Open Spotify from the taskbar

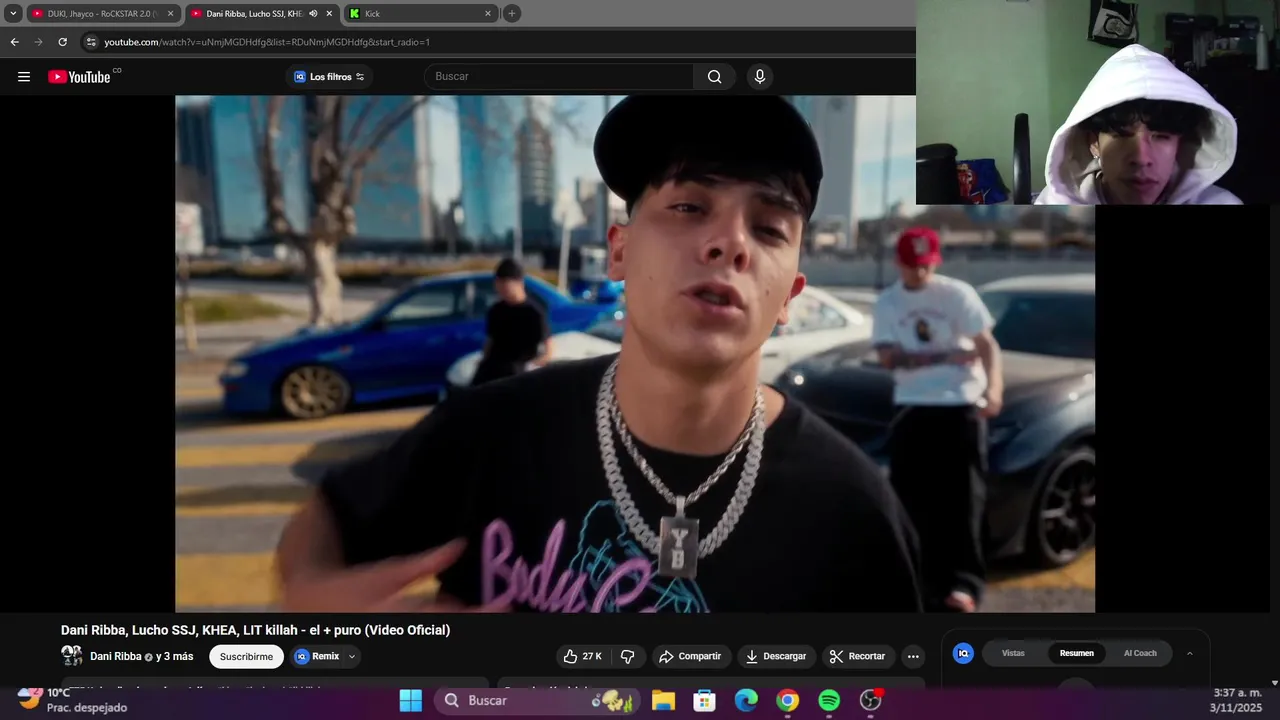click(x=829, y=700)
